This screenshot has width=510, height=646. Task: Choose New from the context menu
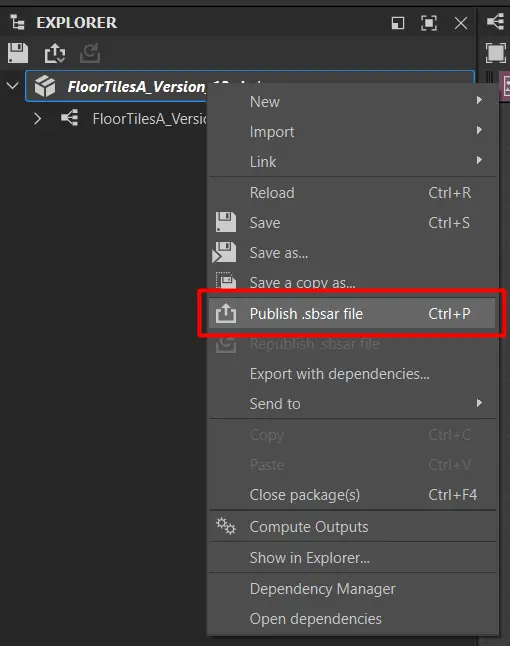tap(352, 101)
